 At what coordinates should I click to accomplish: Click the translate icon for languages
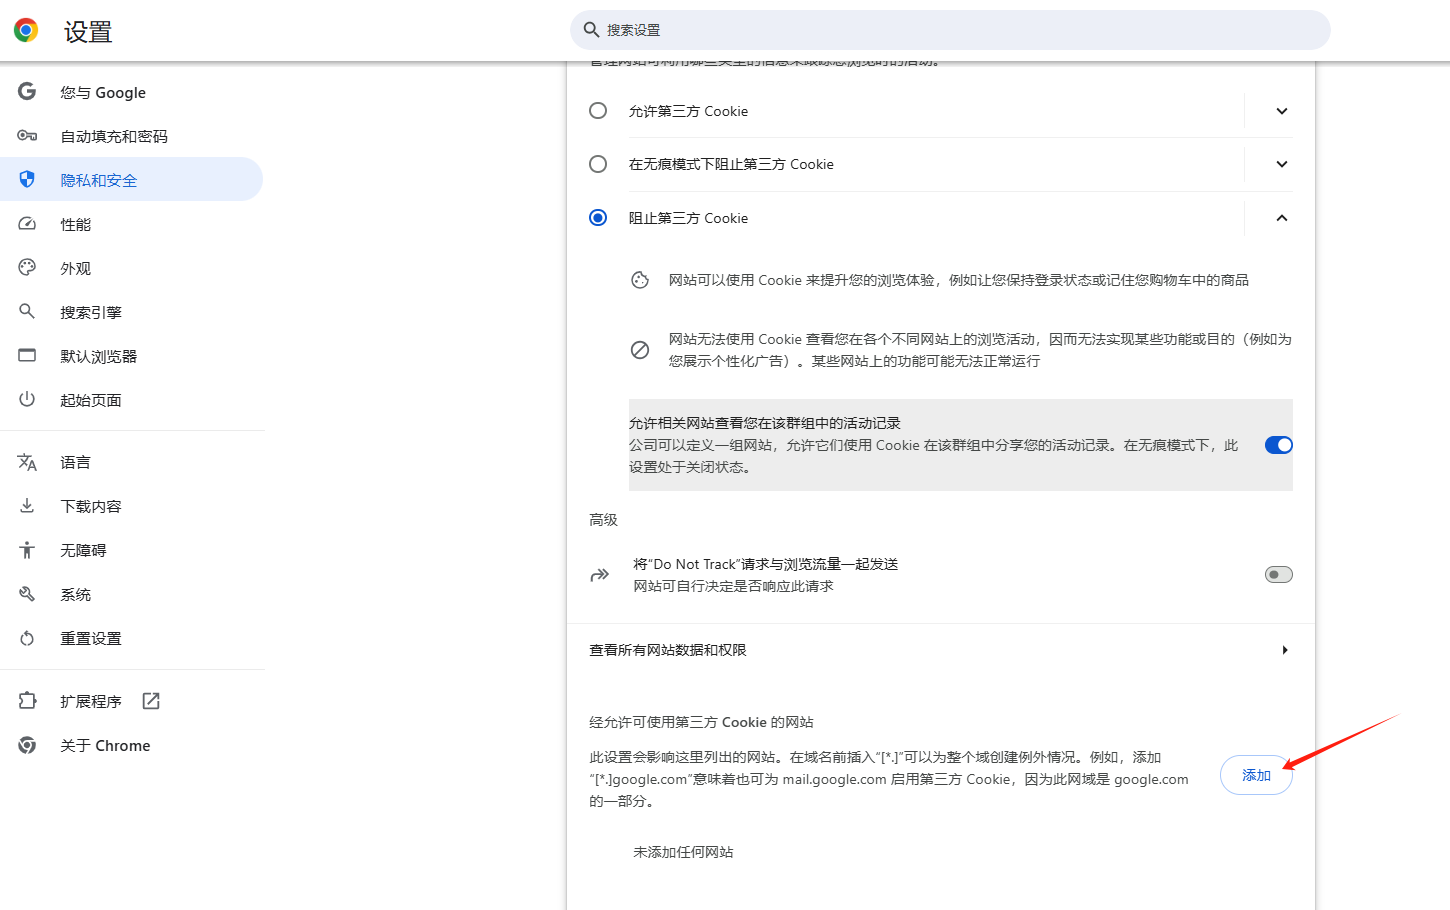coord(27,462)
